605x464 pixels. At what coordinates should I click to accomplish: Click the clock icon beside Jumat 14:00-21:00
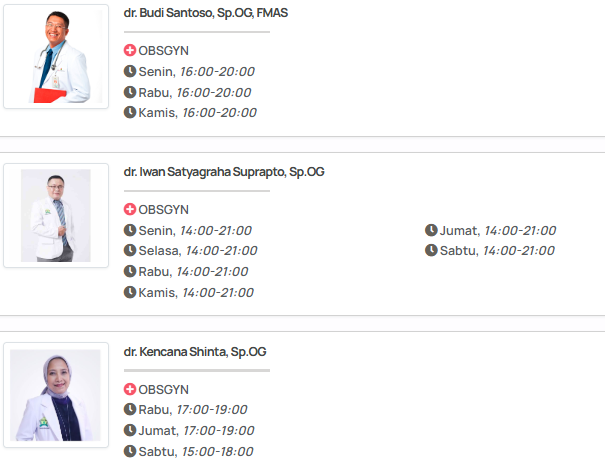(431, 230)
